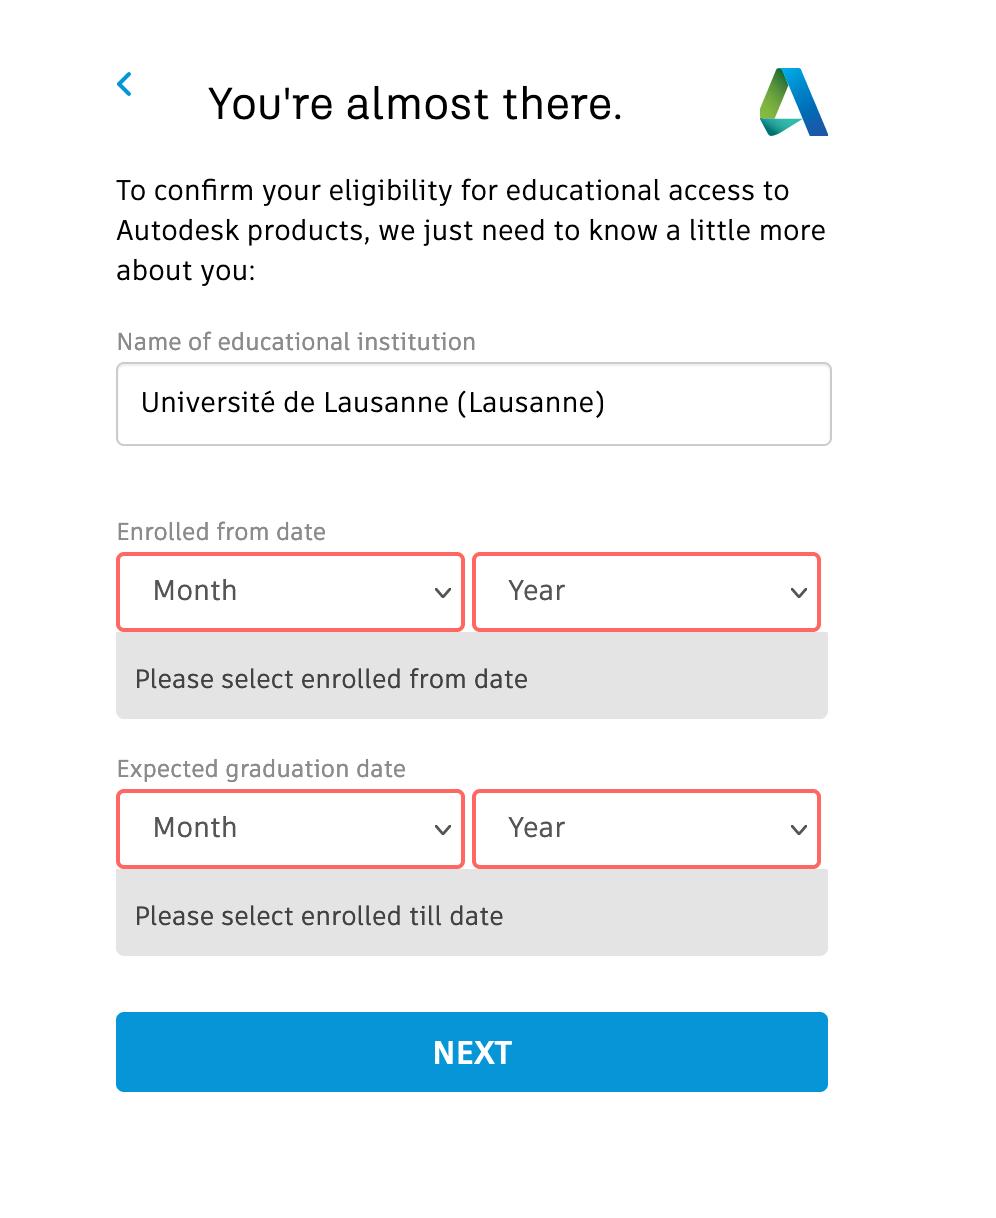Click the eligibility confirmation paragraph text
The height and width of the screenshot is (1218, 996).
click(x=470, y=230)
